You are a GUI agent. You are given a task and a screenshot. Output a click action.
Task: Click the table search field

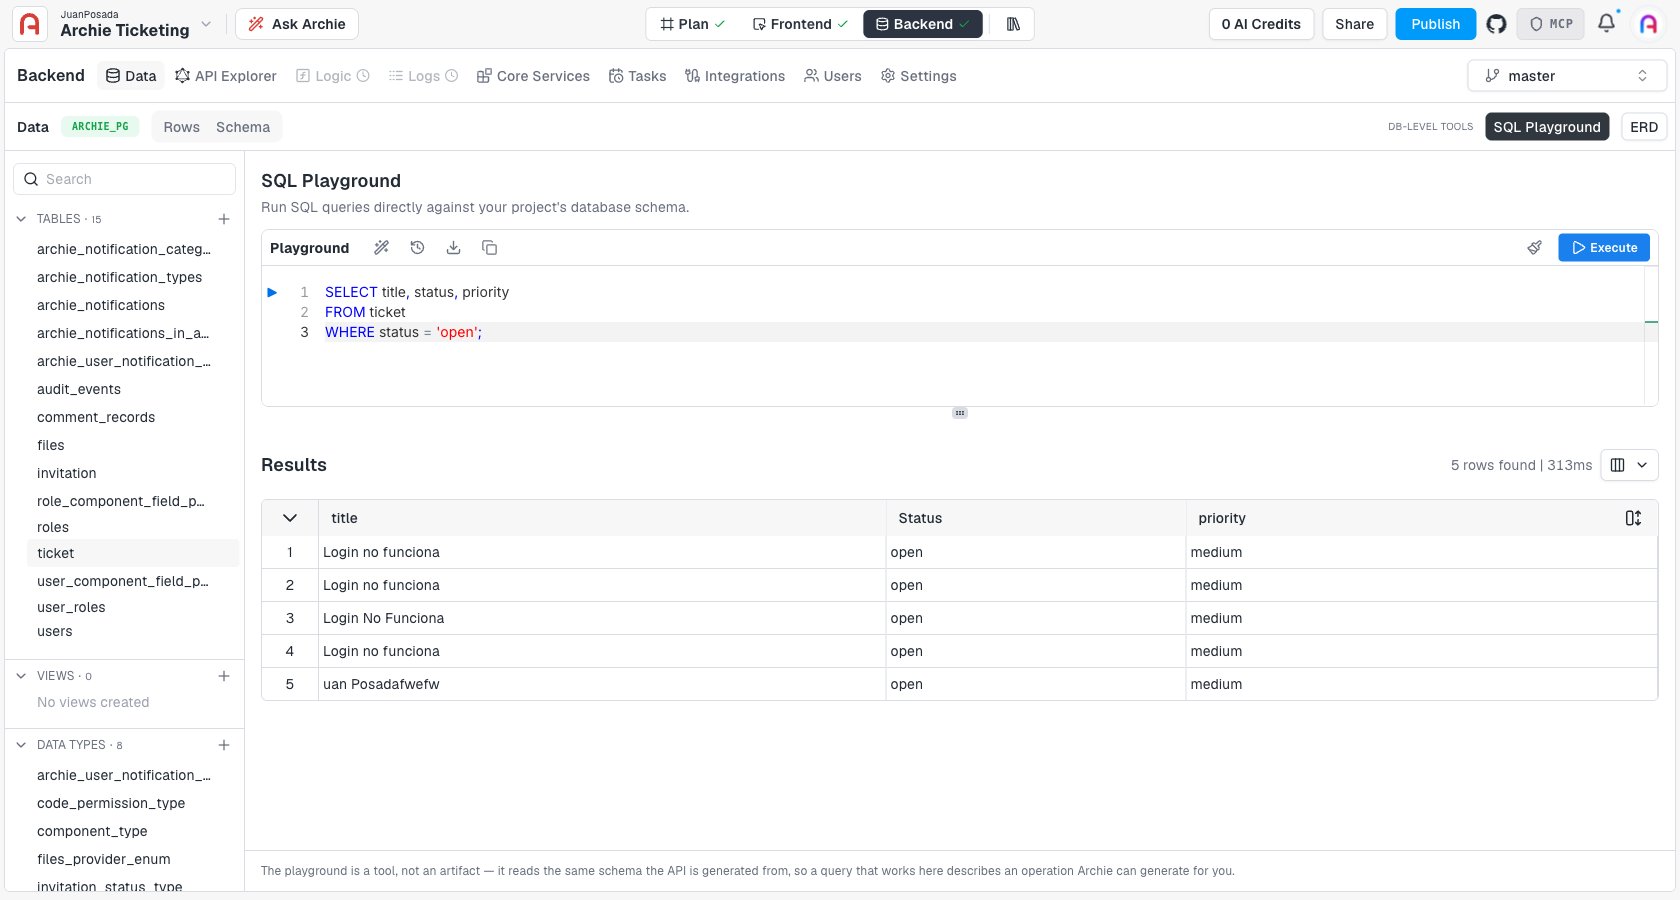click(124, 179)
